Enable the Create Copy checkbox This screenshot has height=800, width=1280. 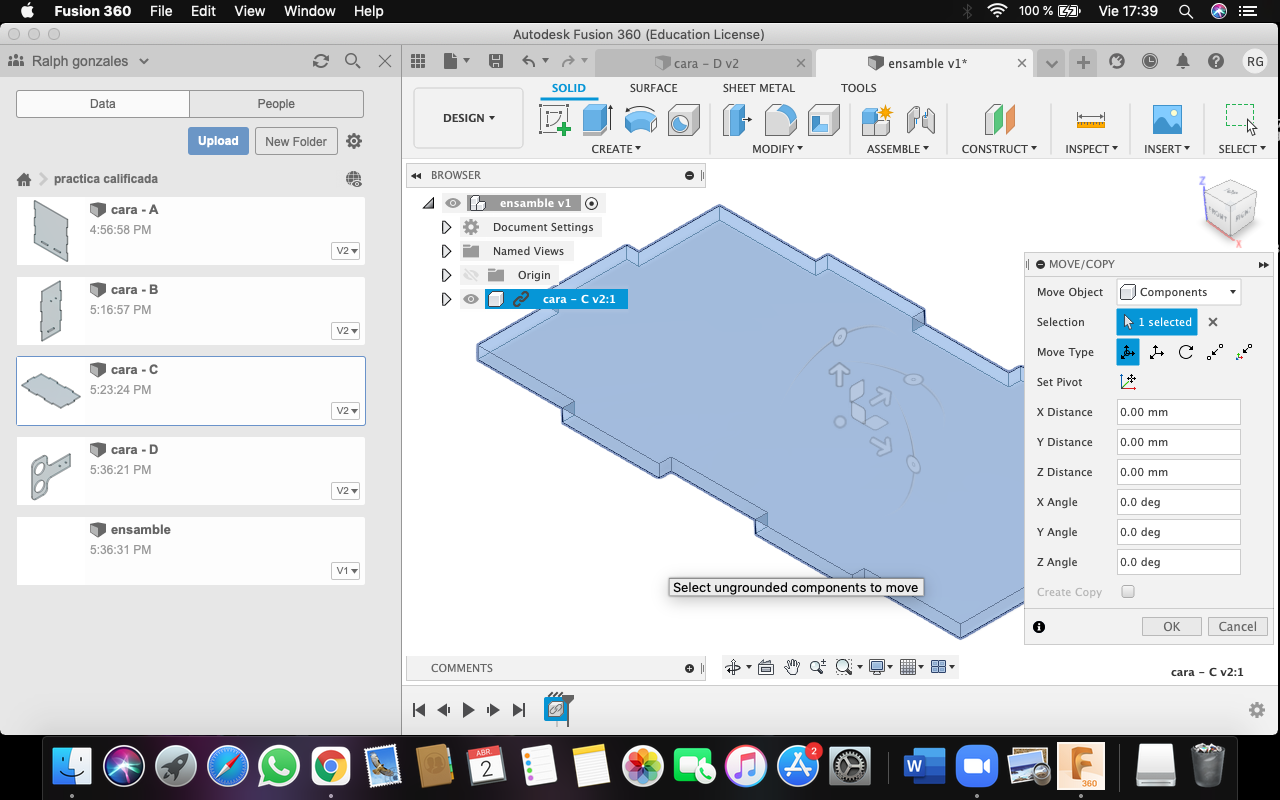[x=1128, y=592]
